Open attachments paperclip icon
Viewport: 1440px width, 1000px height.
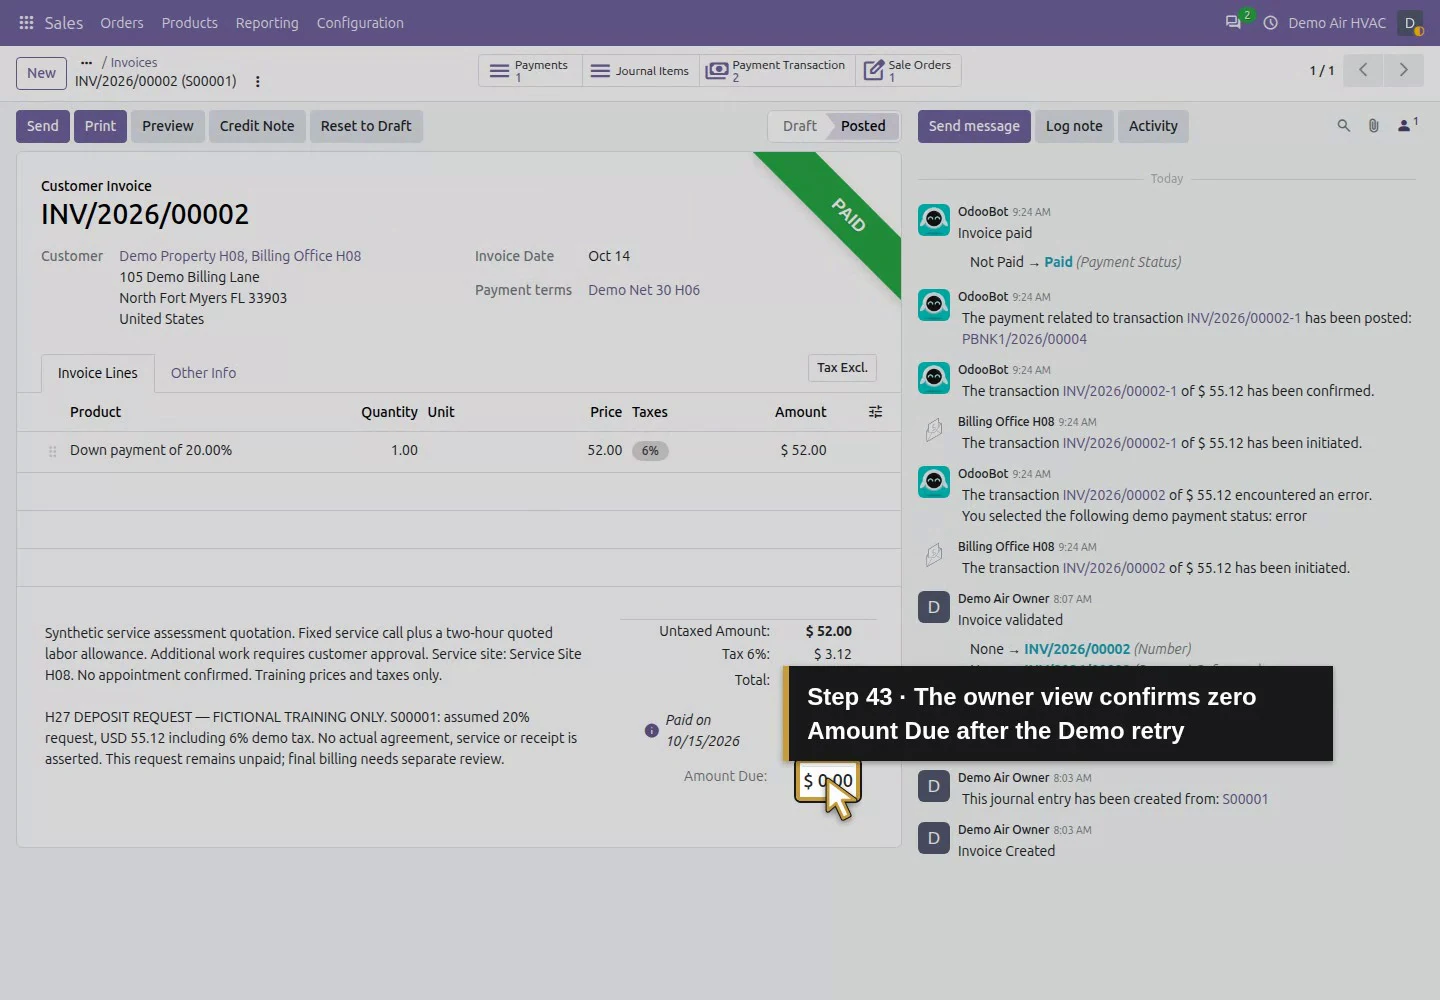click(1373, 126)
